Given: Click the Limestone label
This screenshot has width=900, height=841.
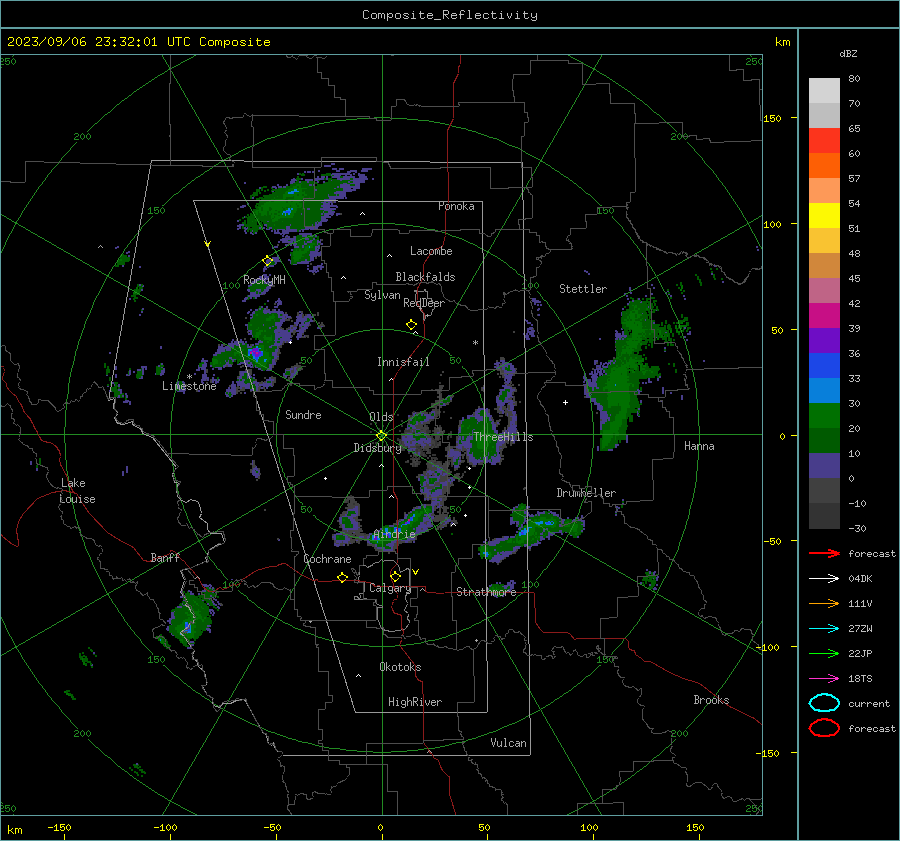Looking at the screenshot, I should tap(189, 386).
